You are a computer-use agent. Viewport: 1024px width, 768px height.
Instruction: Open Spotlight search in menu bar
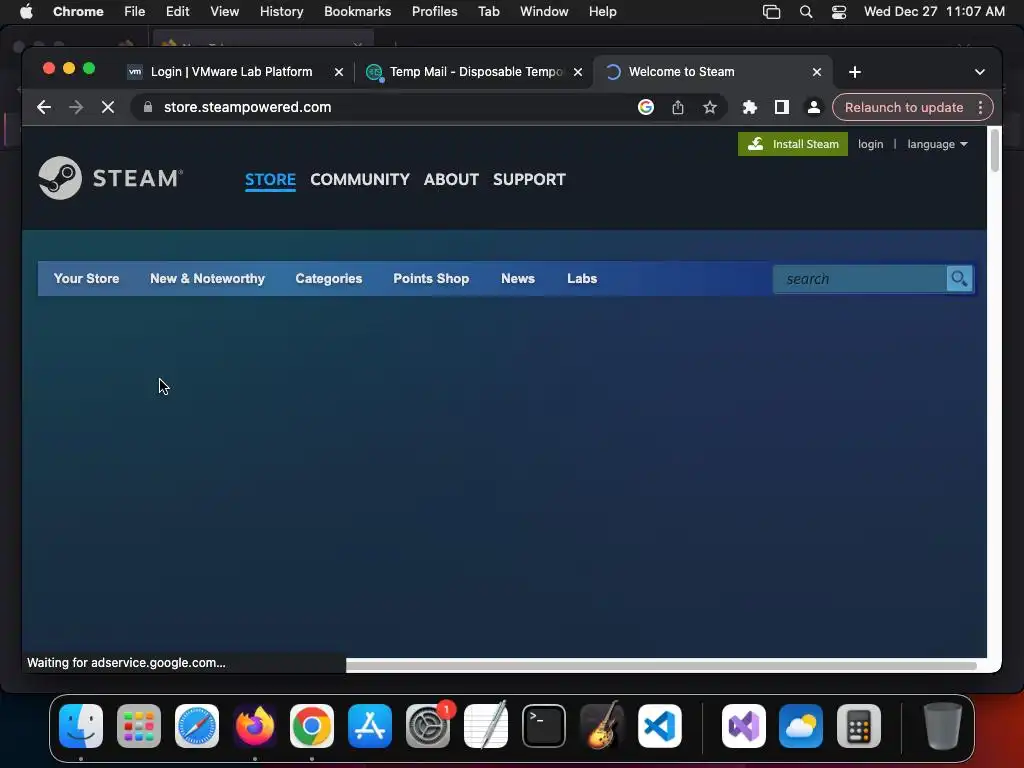806,12
